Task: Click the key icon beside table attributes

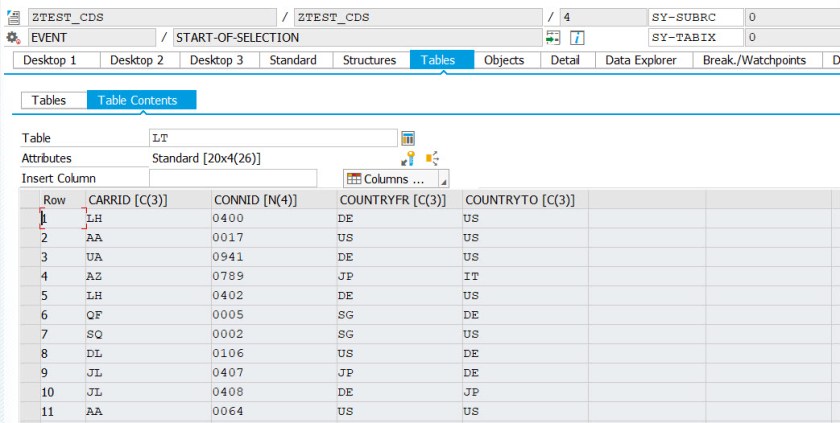Action: 408,158
